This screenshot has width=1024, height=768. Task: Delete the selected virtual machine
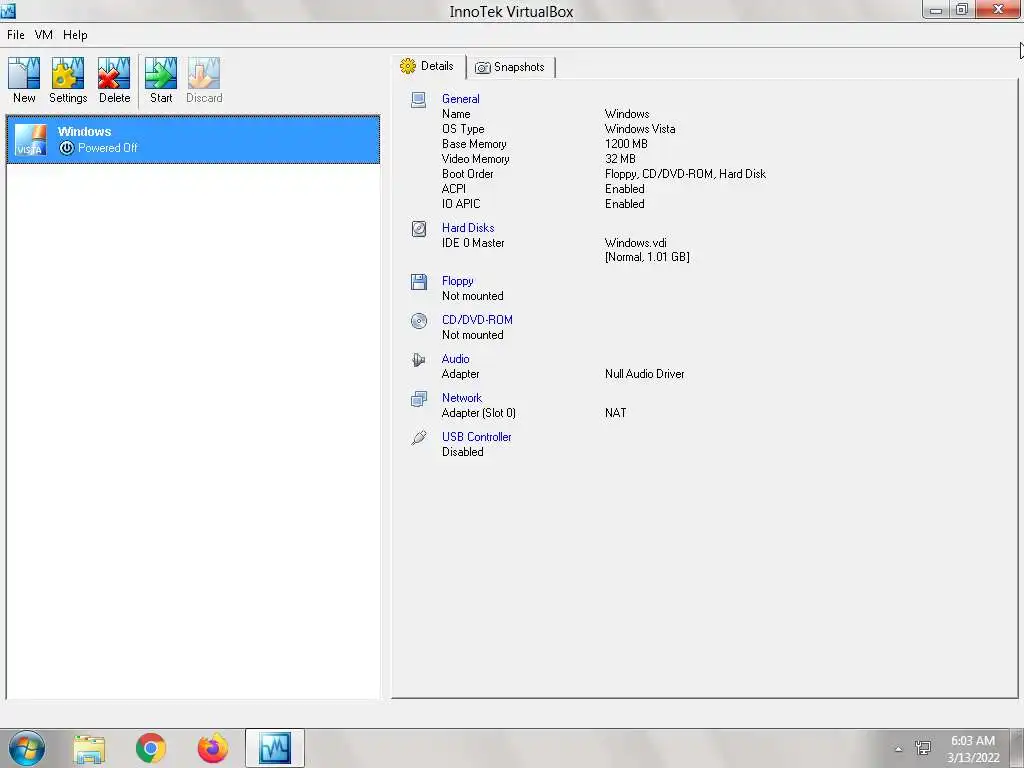(114, 80)
